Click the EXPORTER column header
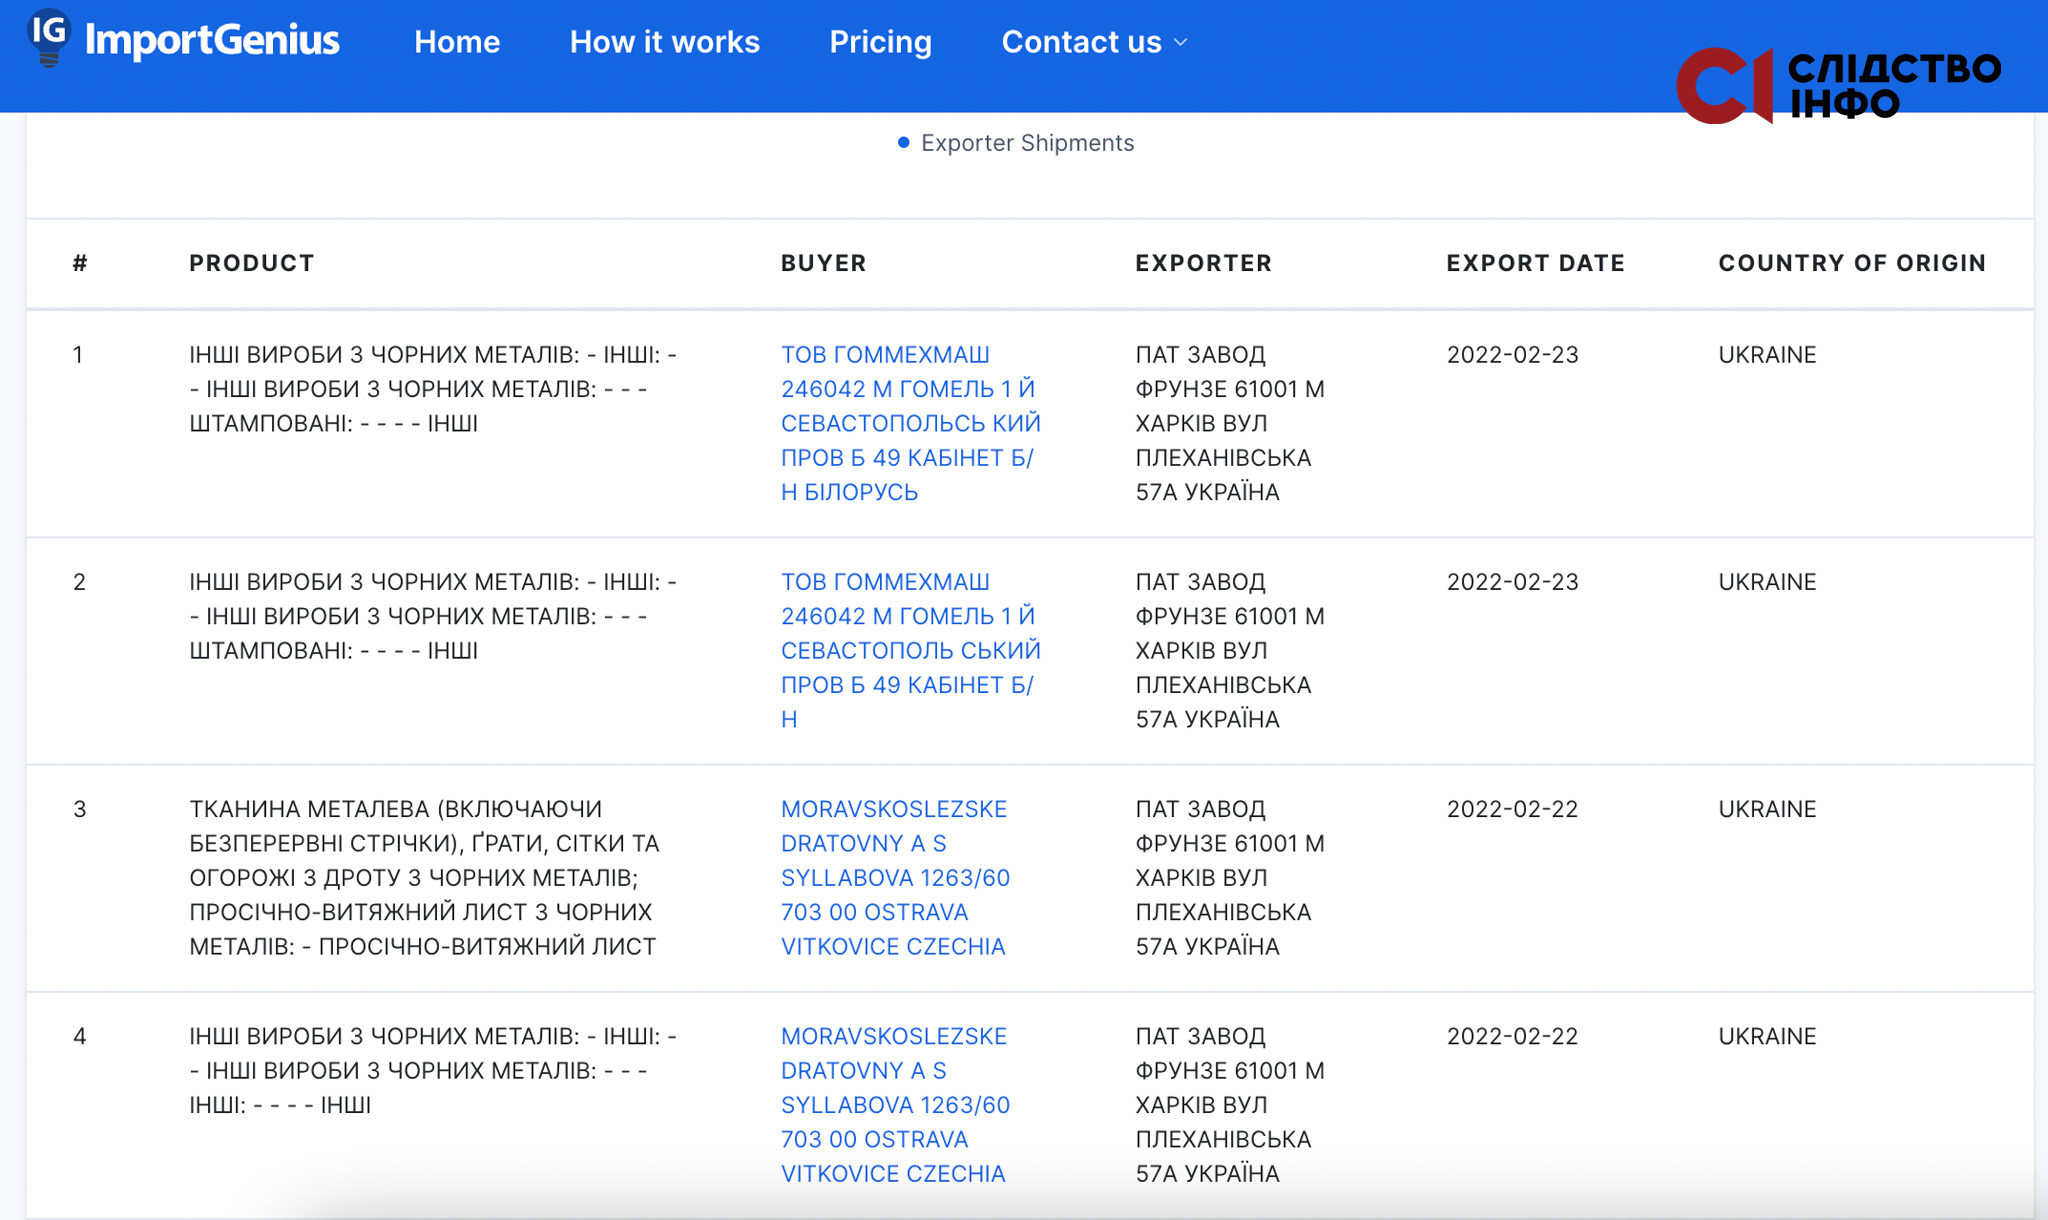This screenshot has width=2048, height=1220. coord(1204,263)
